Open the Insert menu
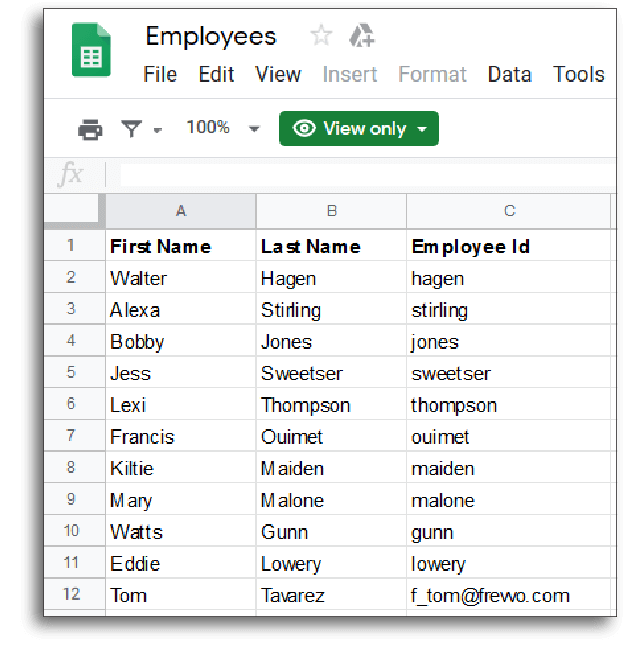Image resolution: width=632 pixels, height=651 pixels. tap(350, 75)
